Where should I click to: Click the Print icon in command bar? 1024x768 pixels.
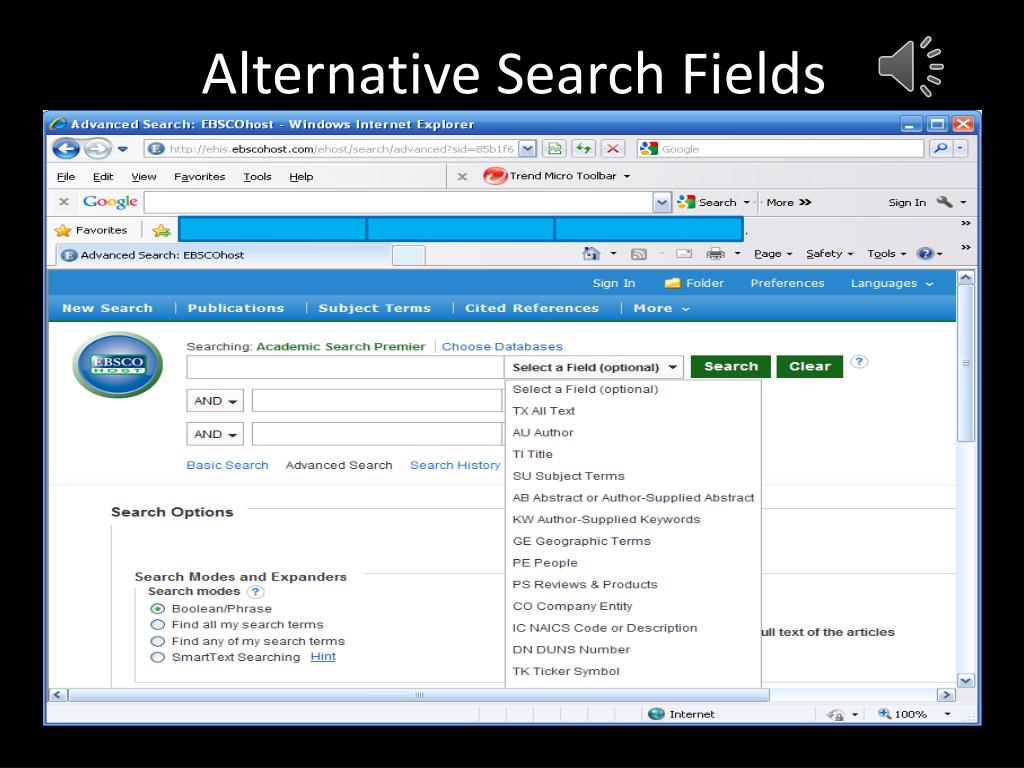(716, 253)
